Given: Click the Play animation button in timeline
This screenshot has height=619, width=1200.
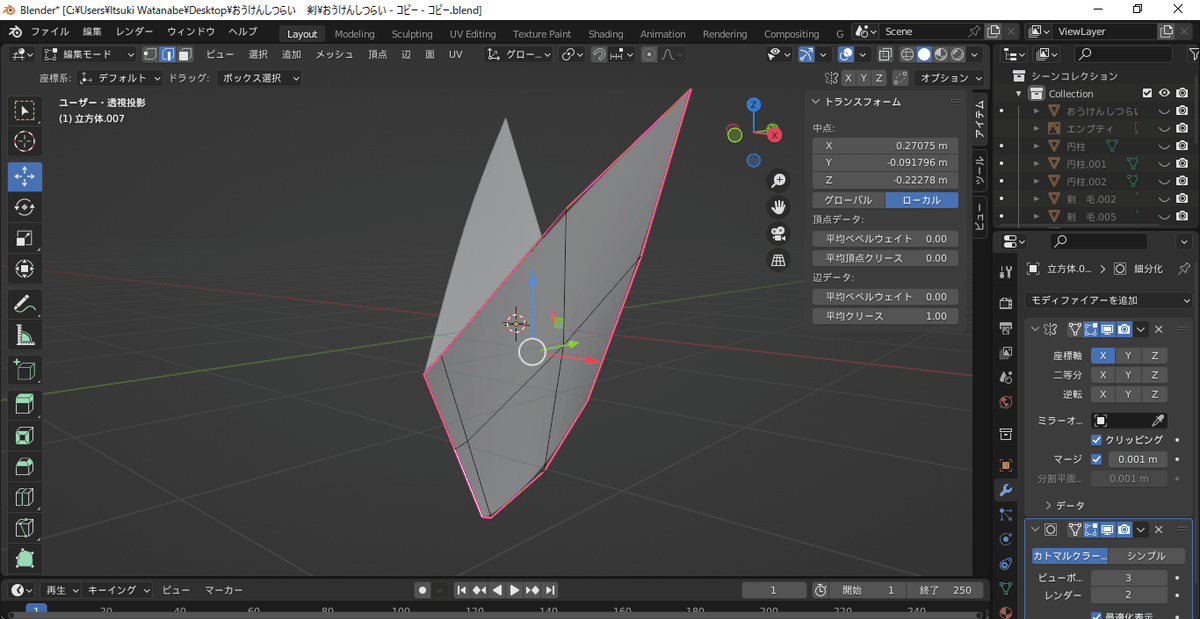Looking at the screenshot, I should coord(515,590).
